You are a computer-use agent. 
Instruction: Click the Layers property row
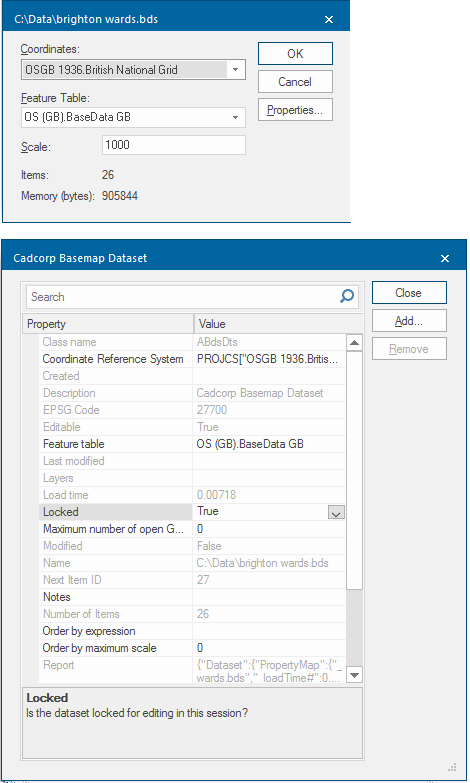(192, 478)
